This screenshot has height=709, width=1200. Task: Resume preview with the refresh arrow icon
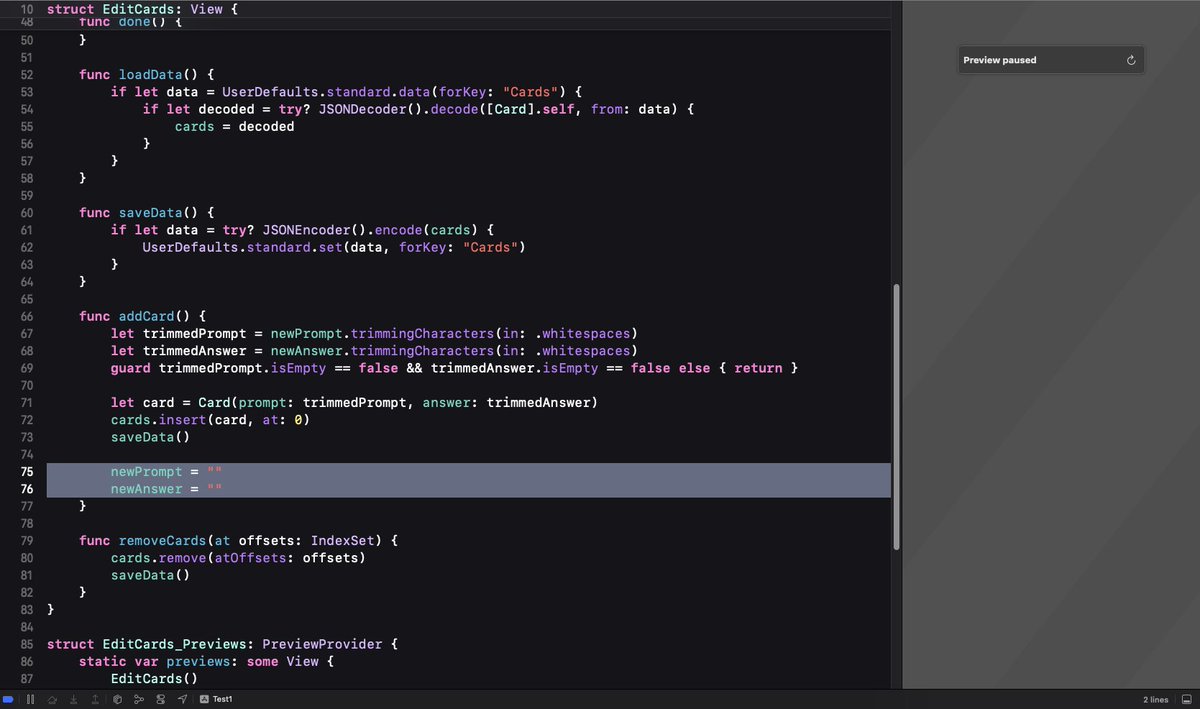coord(1131,60)
